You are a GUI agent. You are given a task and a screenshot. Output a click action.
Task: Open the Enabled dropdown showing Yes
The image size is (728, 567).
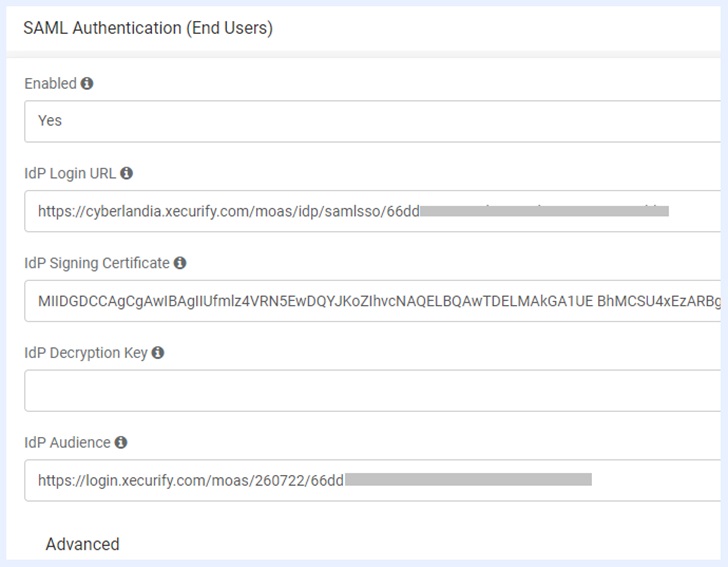tap(372, 121)
